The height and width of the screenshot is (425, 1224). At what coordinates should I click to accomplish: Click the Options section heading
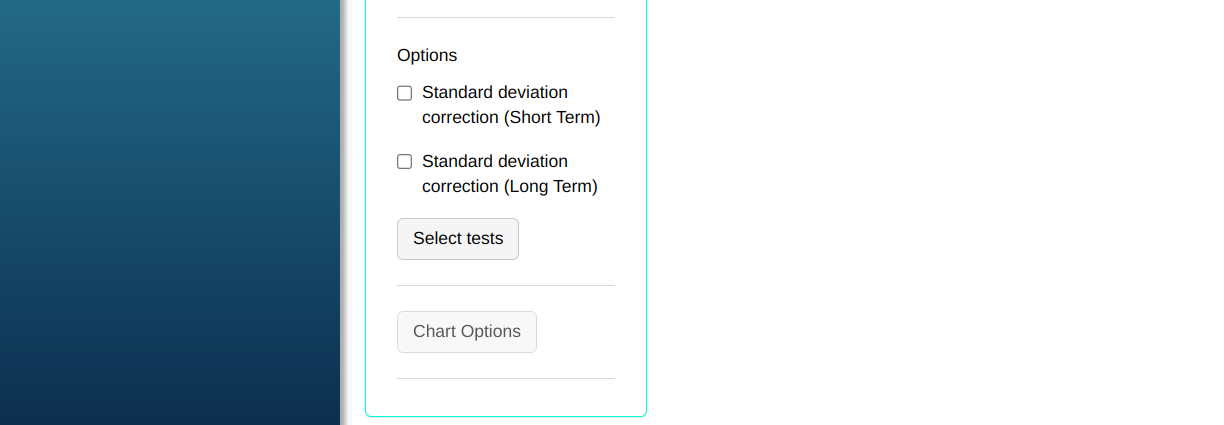click(x=427, y=56)
